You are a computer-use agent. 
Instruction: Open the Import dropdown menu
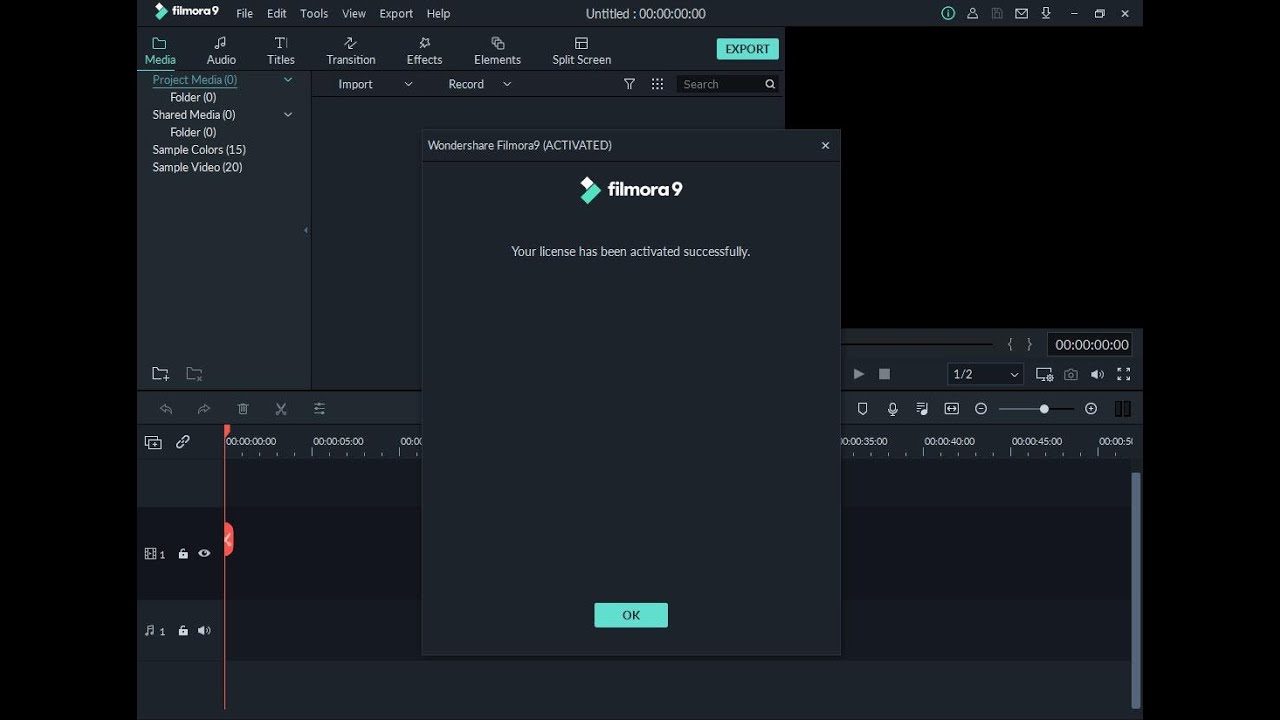coord(407,84)
